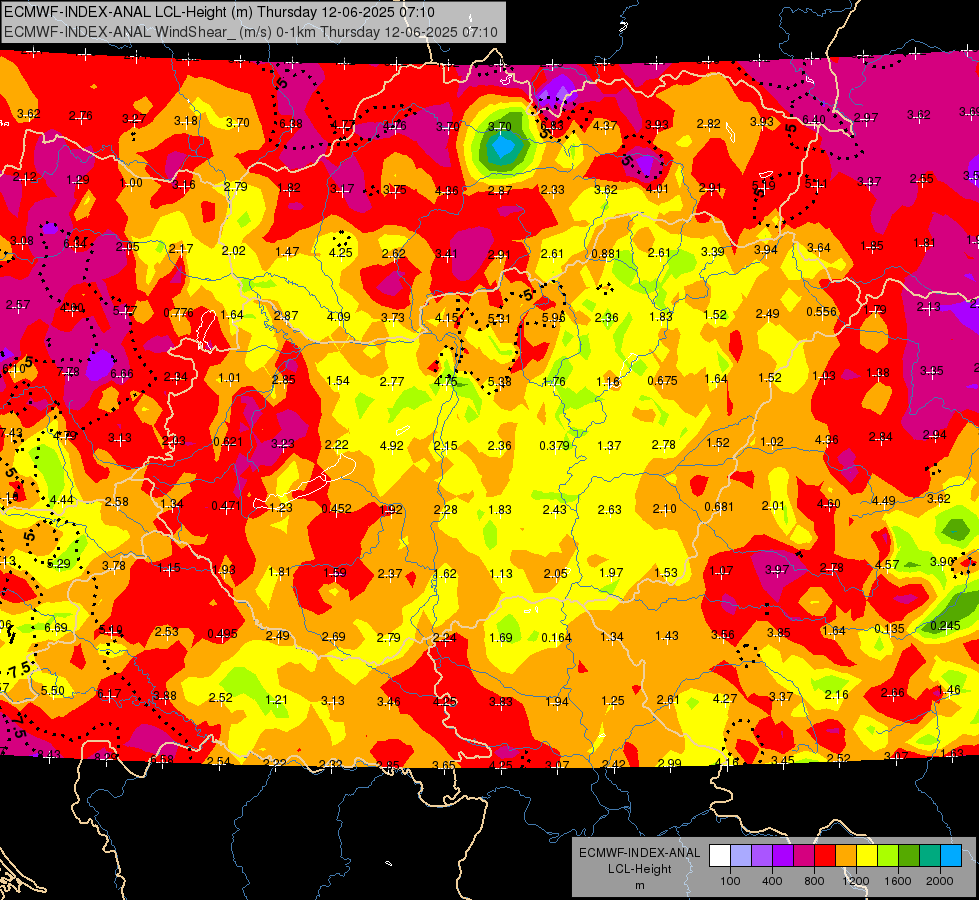Click the map value '0.135'
The width and height of the screenshot is (979, 900).
889,628
